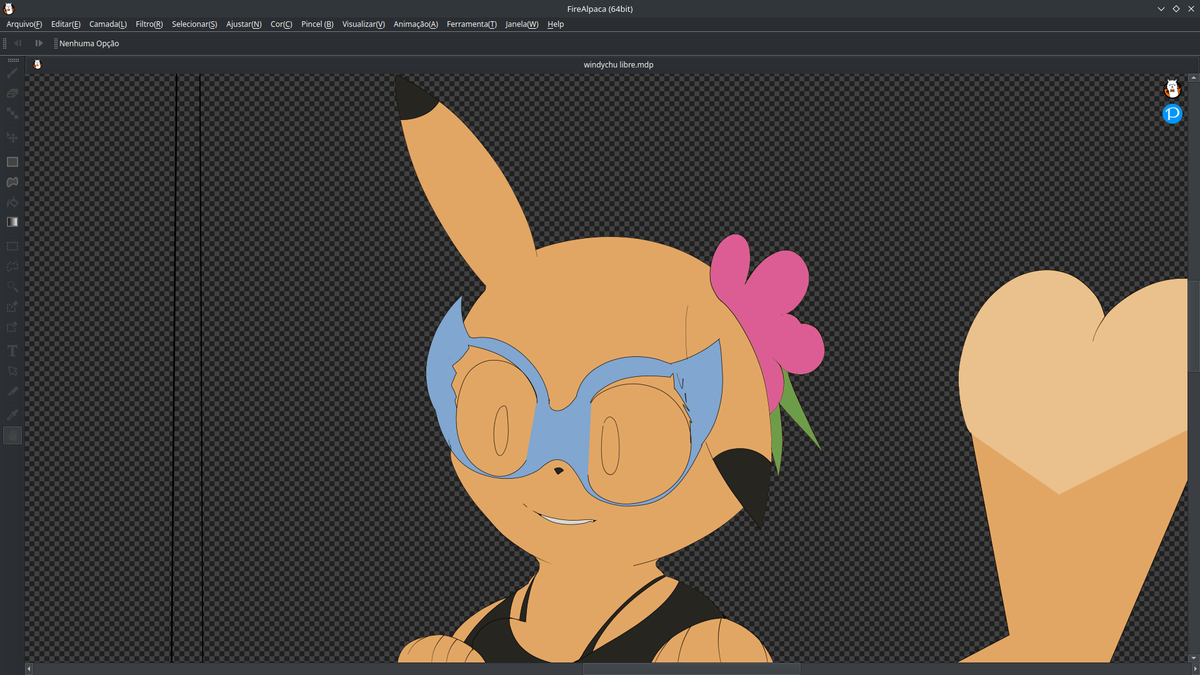Open the Editar menu

(66, 24)
